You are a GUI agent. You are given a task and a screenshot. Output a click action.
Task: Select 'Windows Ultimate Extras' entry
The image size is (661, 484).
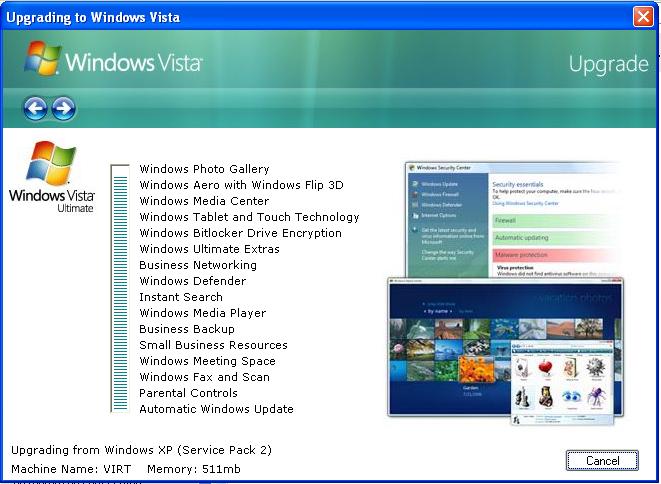pyautogui.click(x=210, y=249)
